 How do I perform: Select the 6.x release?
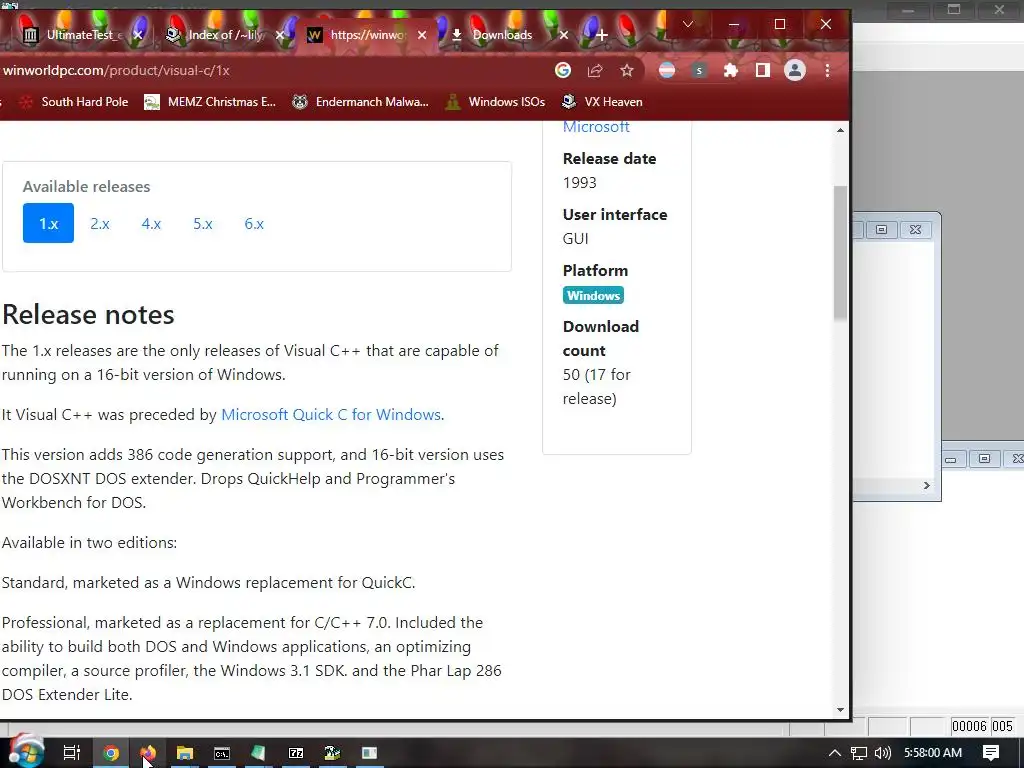click(x=254, y=223)
